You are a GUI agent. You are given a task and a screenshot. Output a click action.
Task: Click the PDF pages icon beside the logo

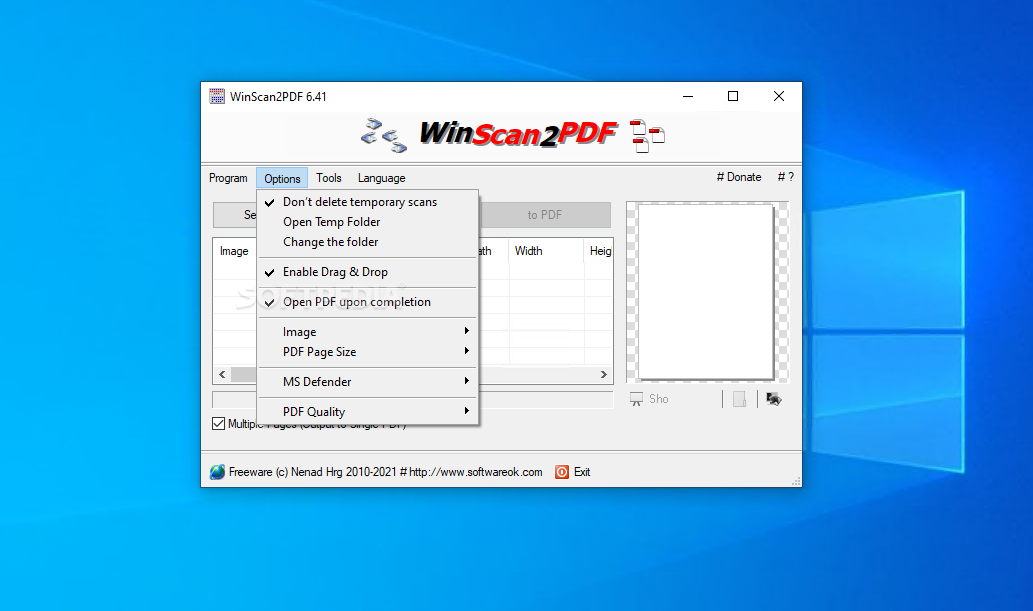(647, 136)
